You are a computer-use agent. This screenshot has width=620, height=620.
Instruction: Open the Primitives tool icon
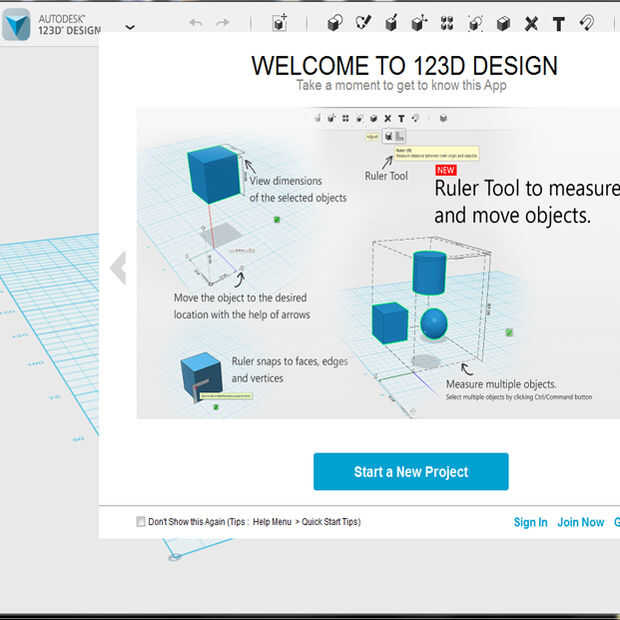335,23
